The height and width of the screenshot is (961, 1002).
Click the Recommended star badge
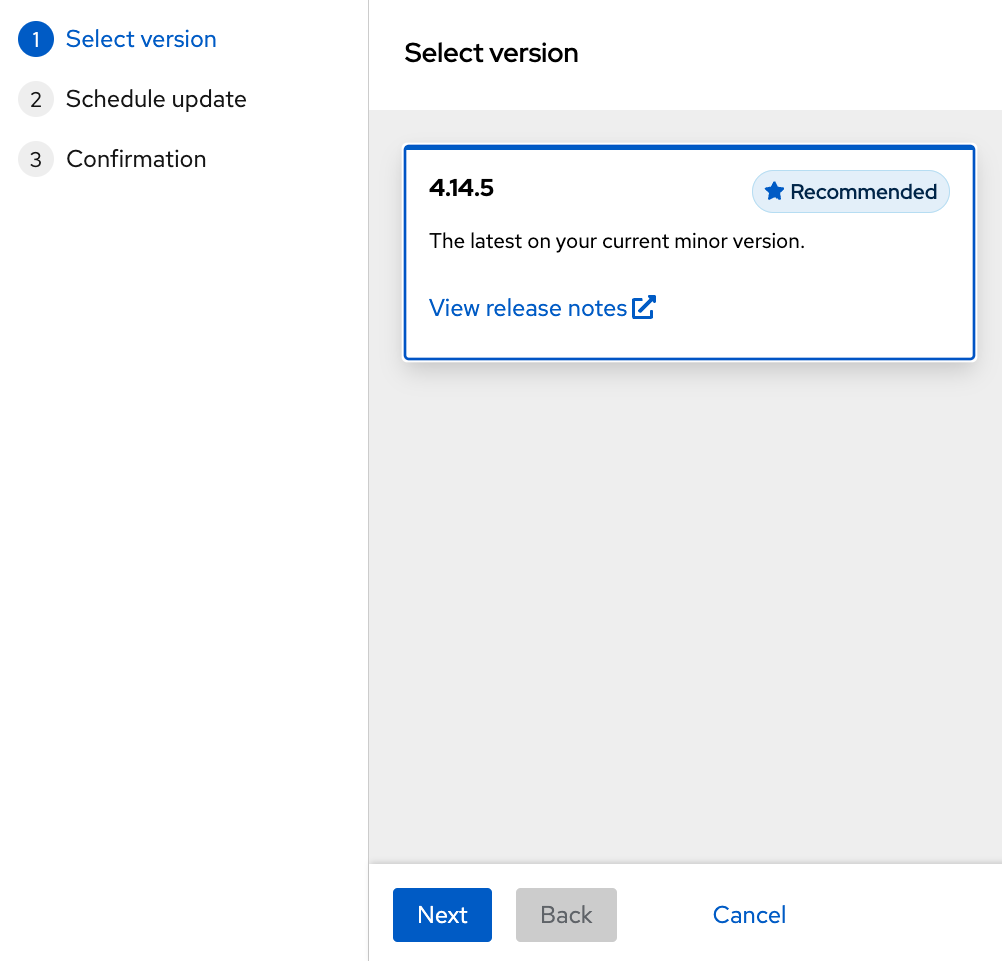click(x=851, y=191)
